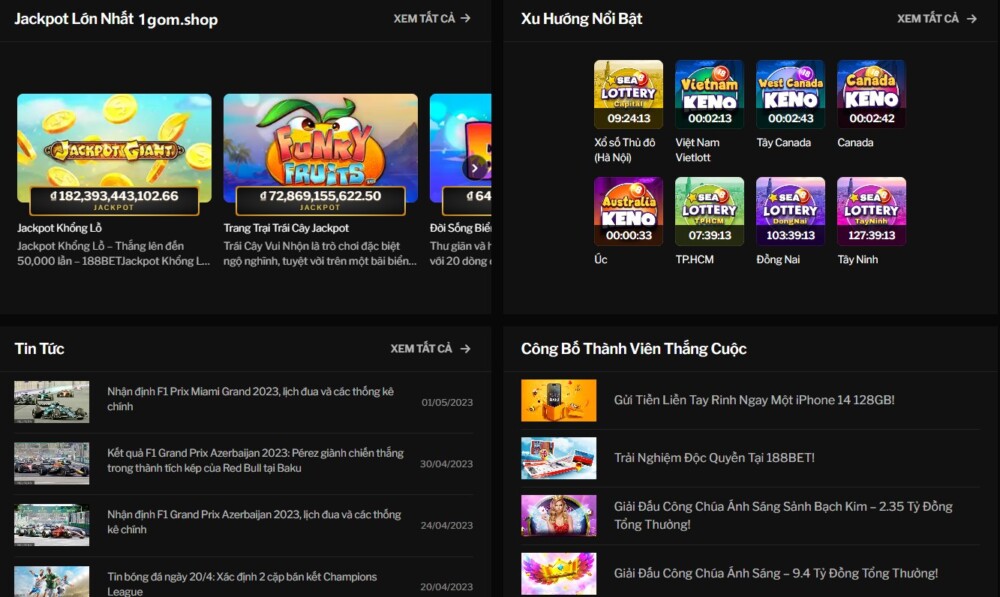Screen dimensions: 1000x597
Task: Click the Canada Keno game icon
Action: [871, 94]
